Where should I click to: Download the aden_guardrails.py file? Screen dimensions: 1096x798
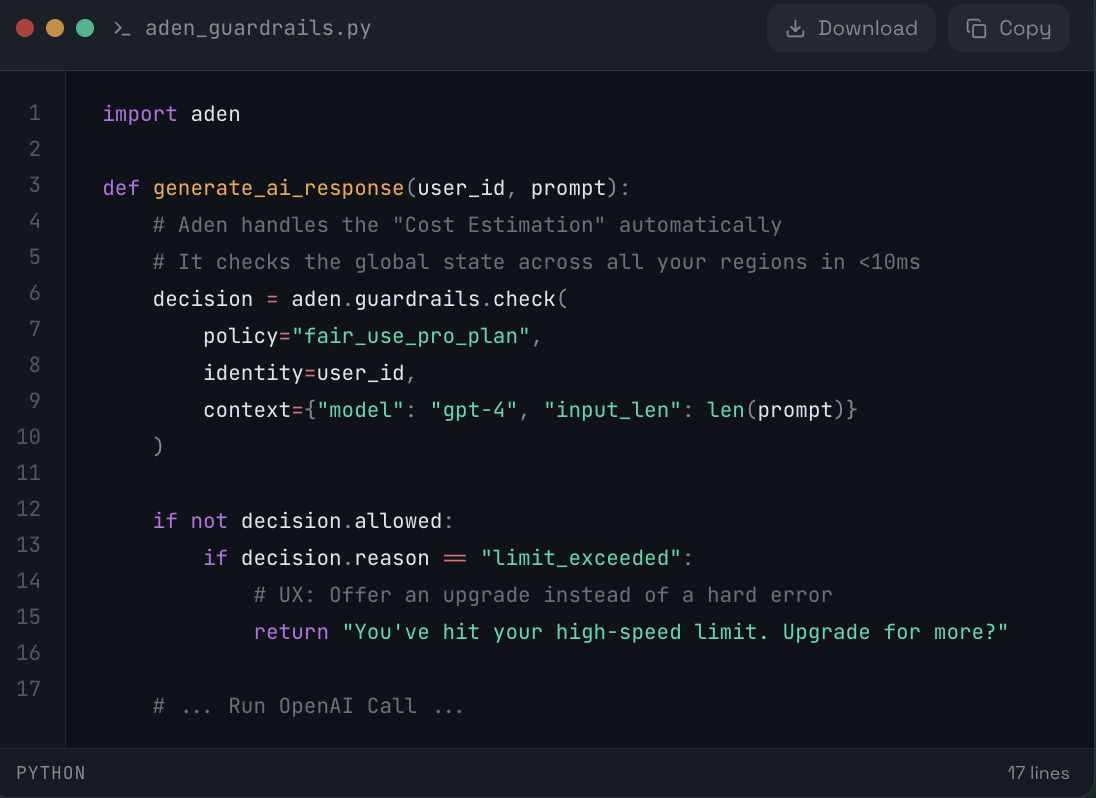pyautogui.click(x=851, y=28)
